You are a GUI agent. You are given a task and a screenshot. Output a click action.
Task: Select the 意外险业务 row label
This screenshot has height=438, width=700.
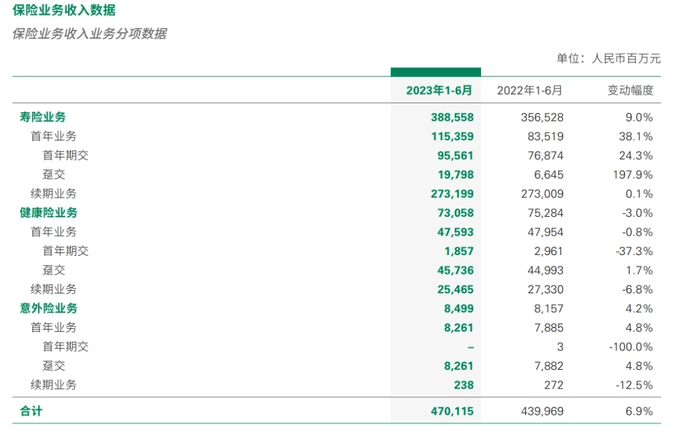[x=48, y=308]
